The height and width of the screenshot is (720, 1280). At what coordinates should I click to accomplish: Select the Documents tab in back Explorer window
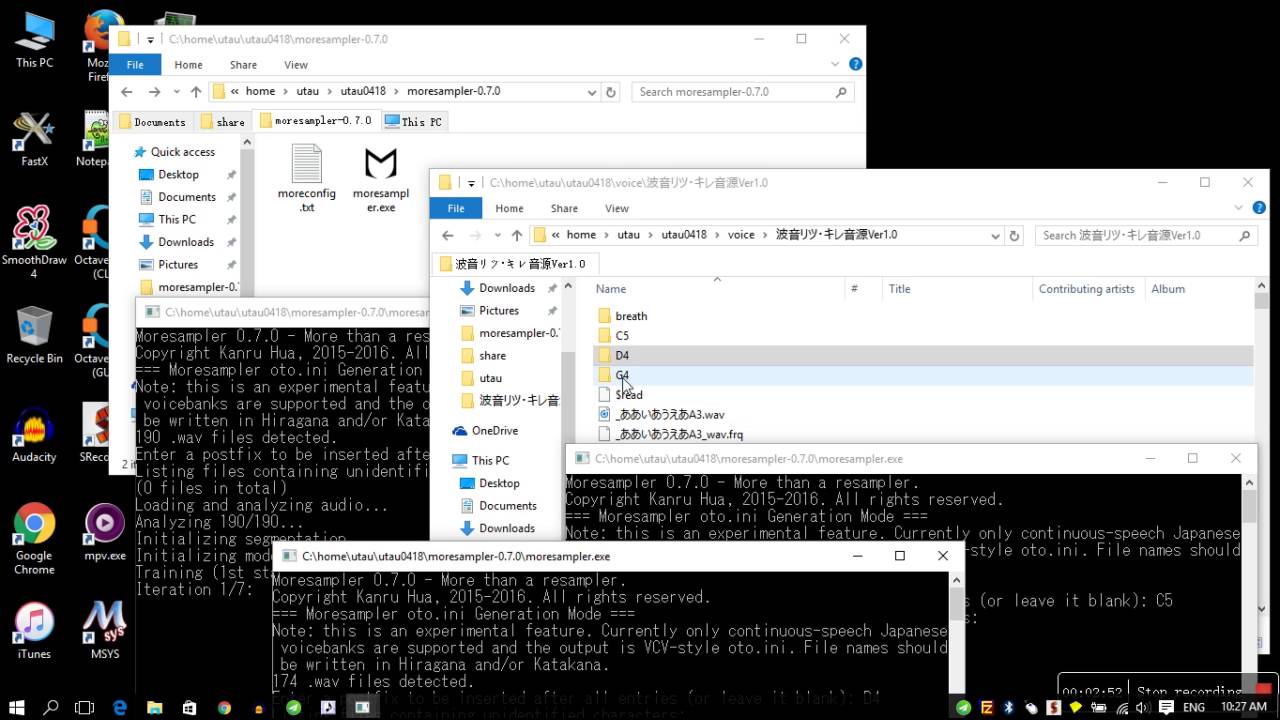[x=151, y=121]
